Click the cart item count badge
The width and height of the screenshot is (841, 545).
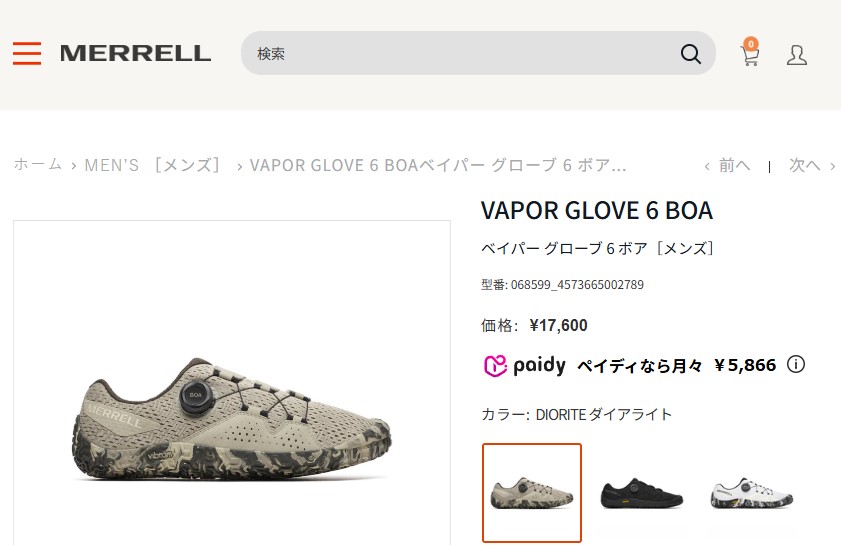pyautogui.click(x=751, y=43)
